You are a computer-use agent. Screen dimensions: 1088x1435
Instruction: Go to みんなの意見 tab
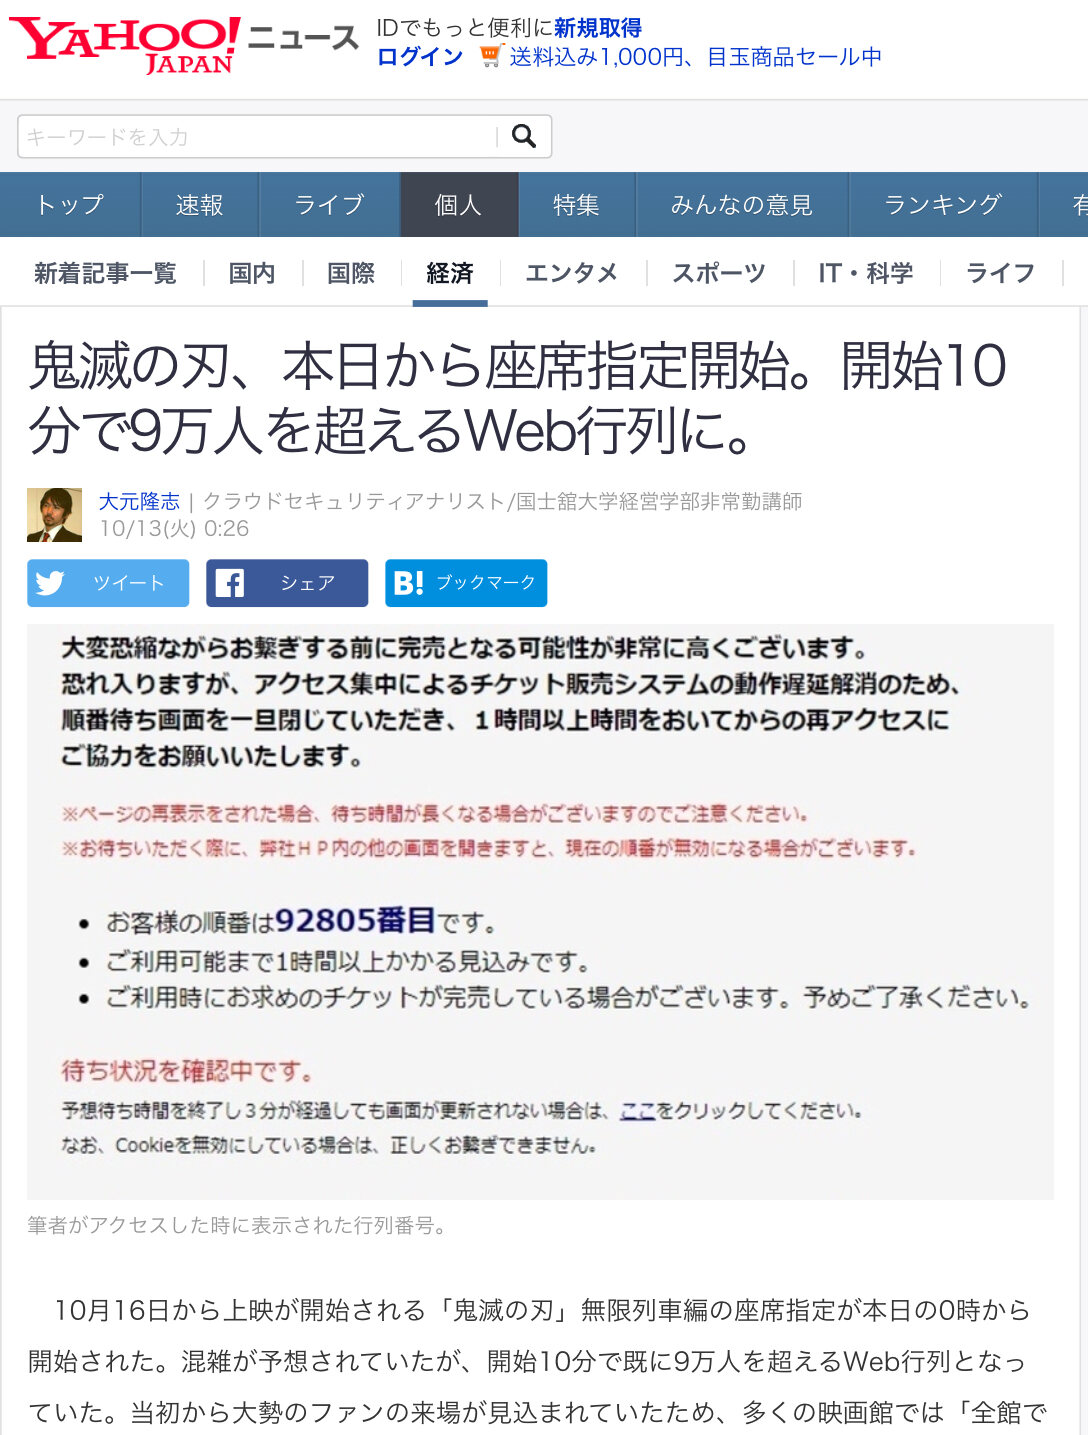(741, 205)
